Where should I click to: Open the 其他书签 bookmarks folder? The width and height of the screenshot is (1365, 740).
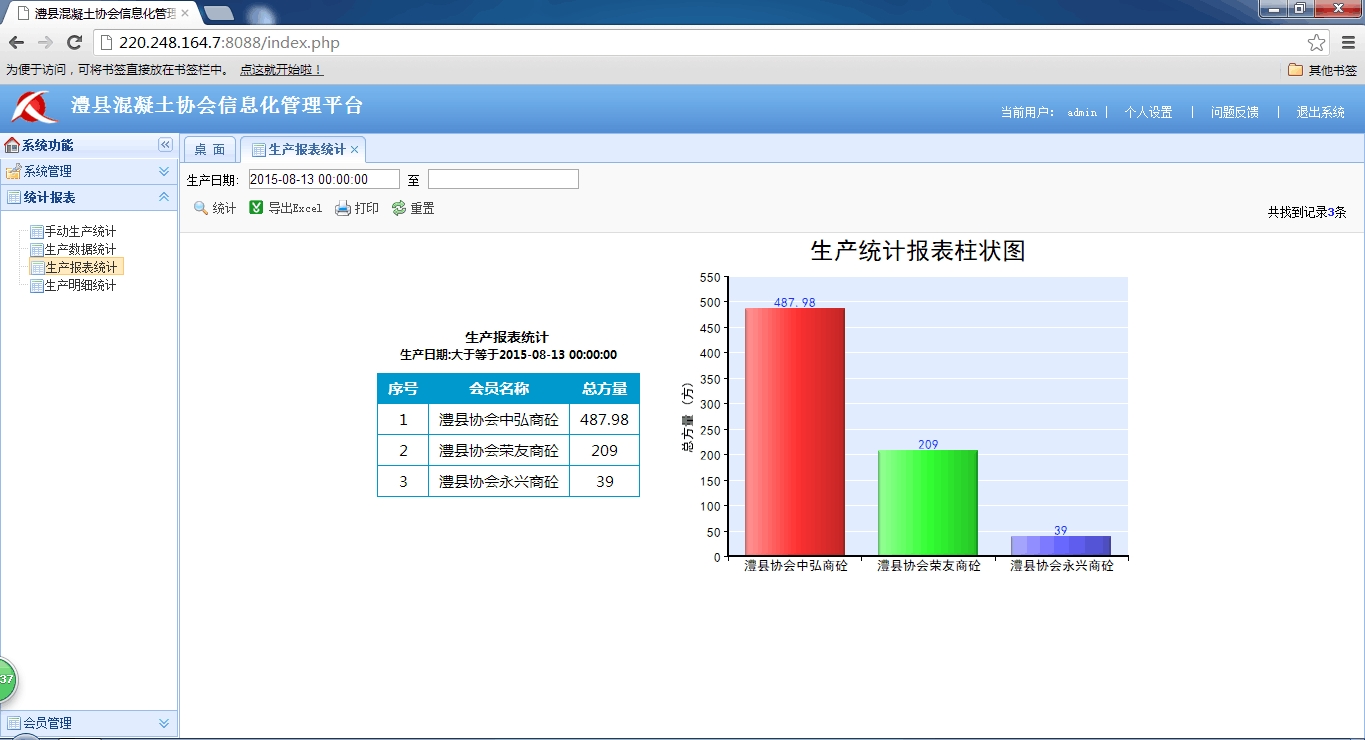(x=1322, y=70)
